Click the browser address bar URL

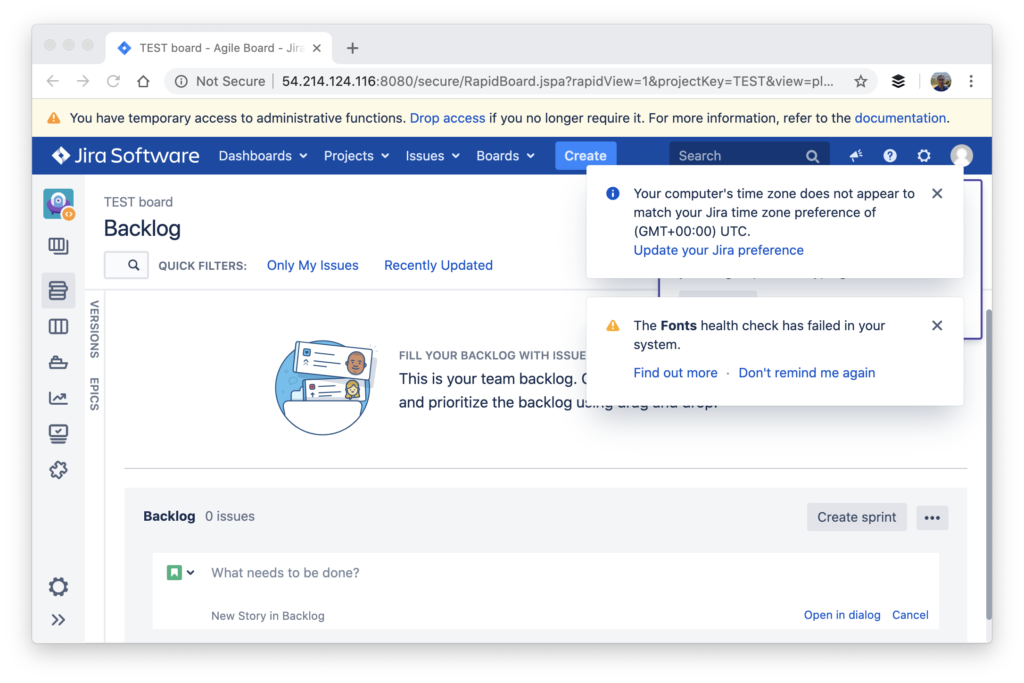557,81
